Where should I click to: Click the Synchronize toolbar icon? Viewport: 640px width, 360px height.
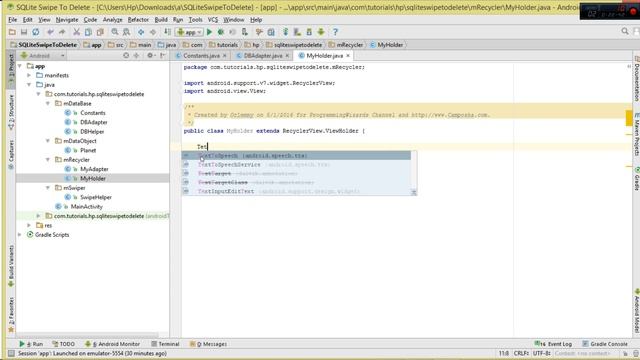(36, 32)
